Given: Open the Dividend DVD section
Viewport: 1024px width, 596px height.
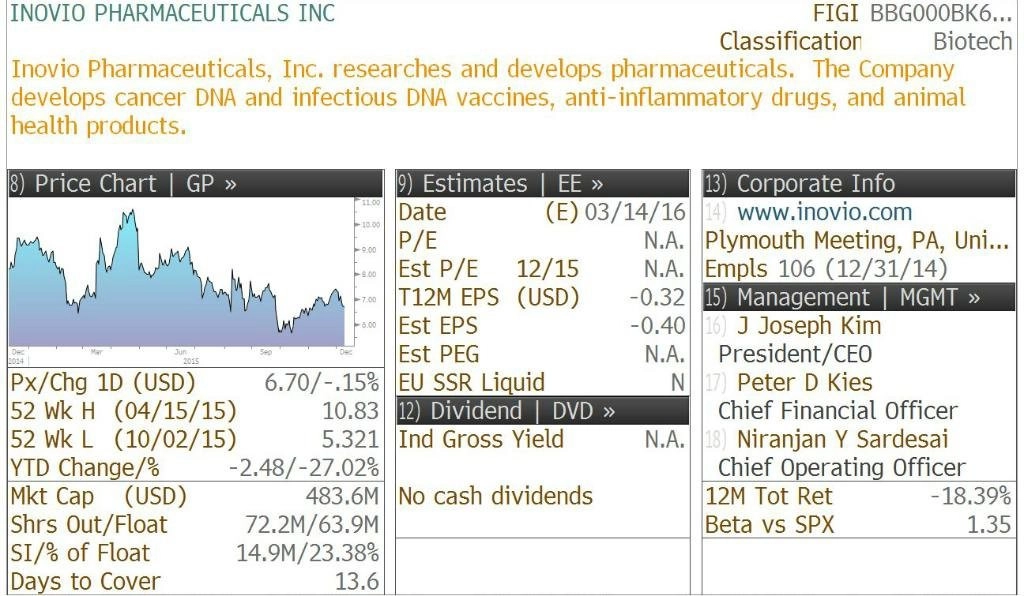Looking at the screenshot, I should pos(542,411).
